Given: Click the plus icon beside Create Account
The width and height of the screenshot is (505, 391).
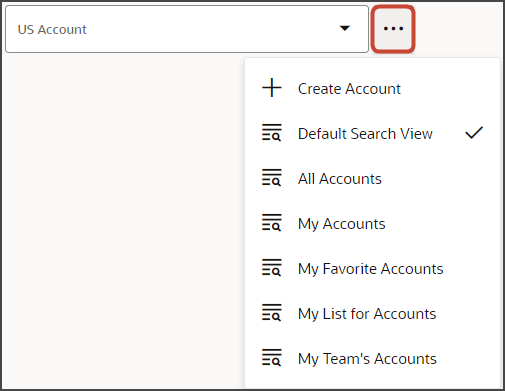Looking at the screenshot, I should tap(272, 88).
